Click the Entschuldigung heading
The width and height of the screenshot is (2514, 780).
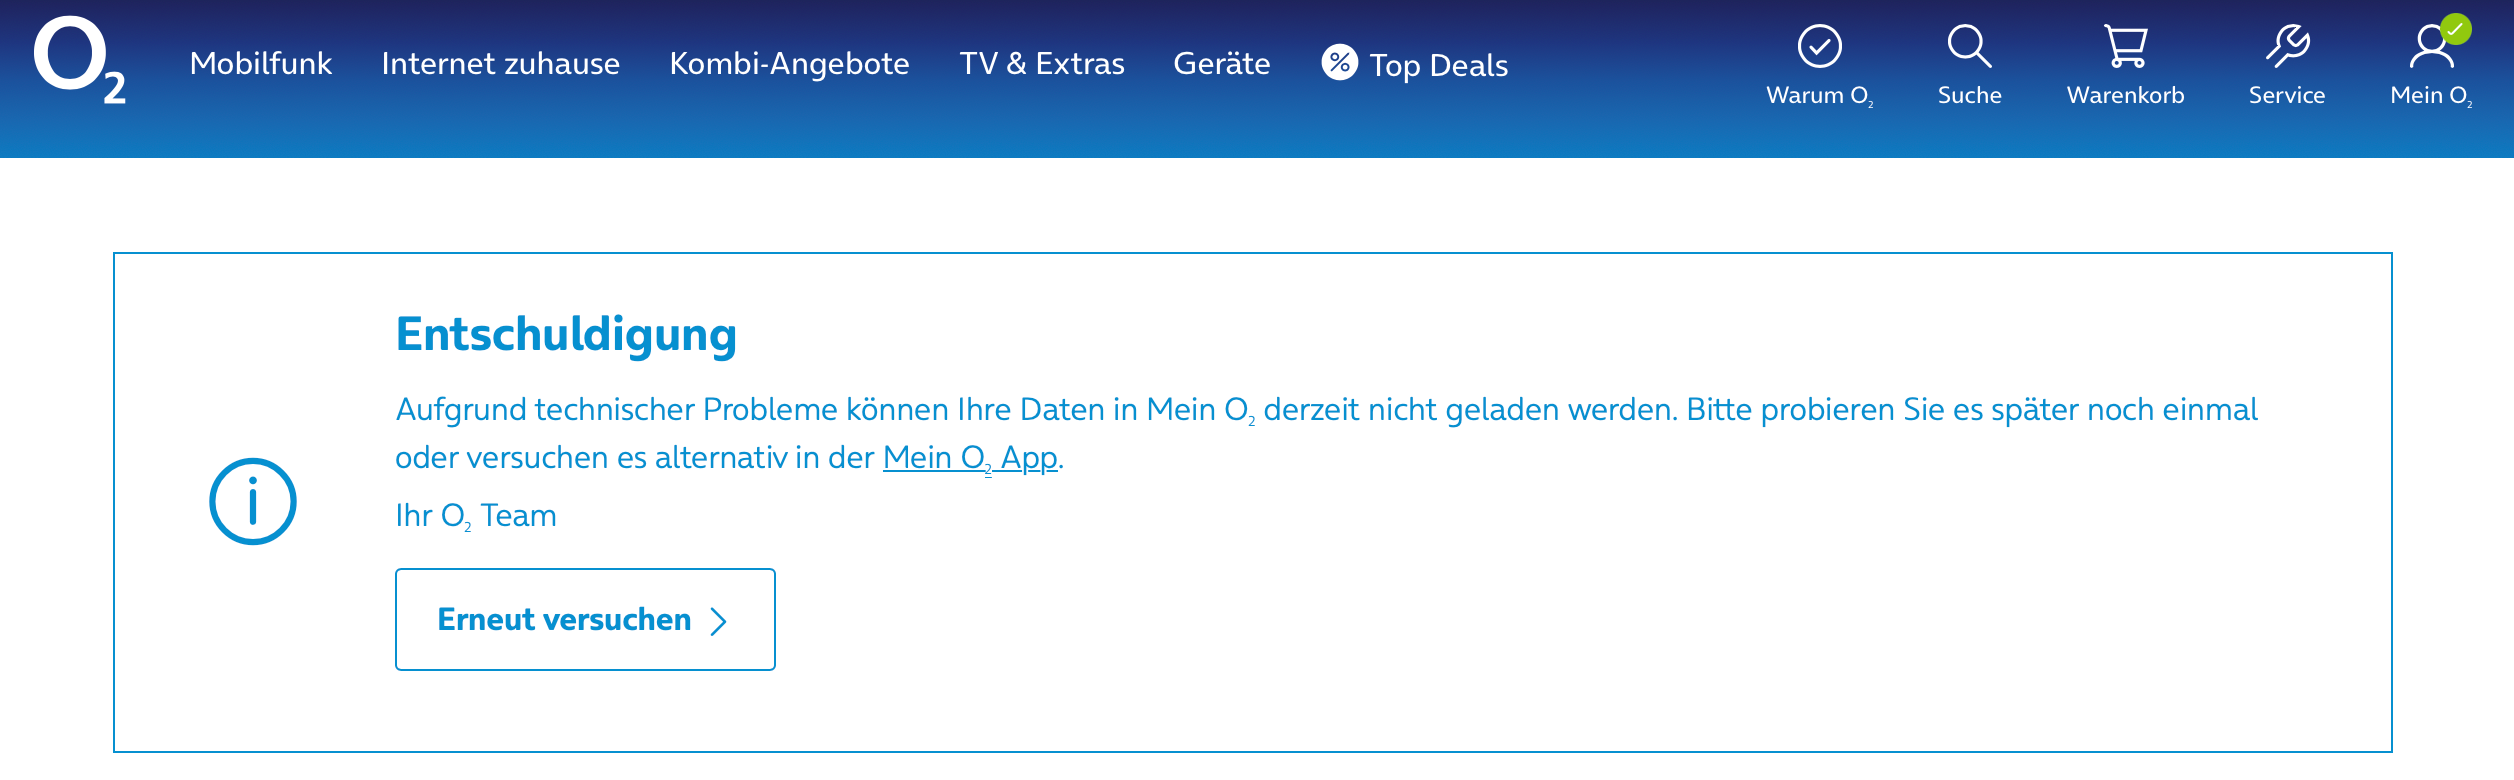[566, 334]
